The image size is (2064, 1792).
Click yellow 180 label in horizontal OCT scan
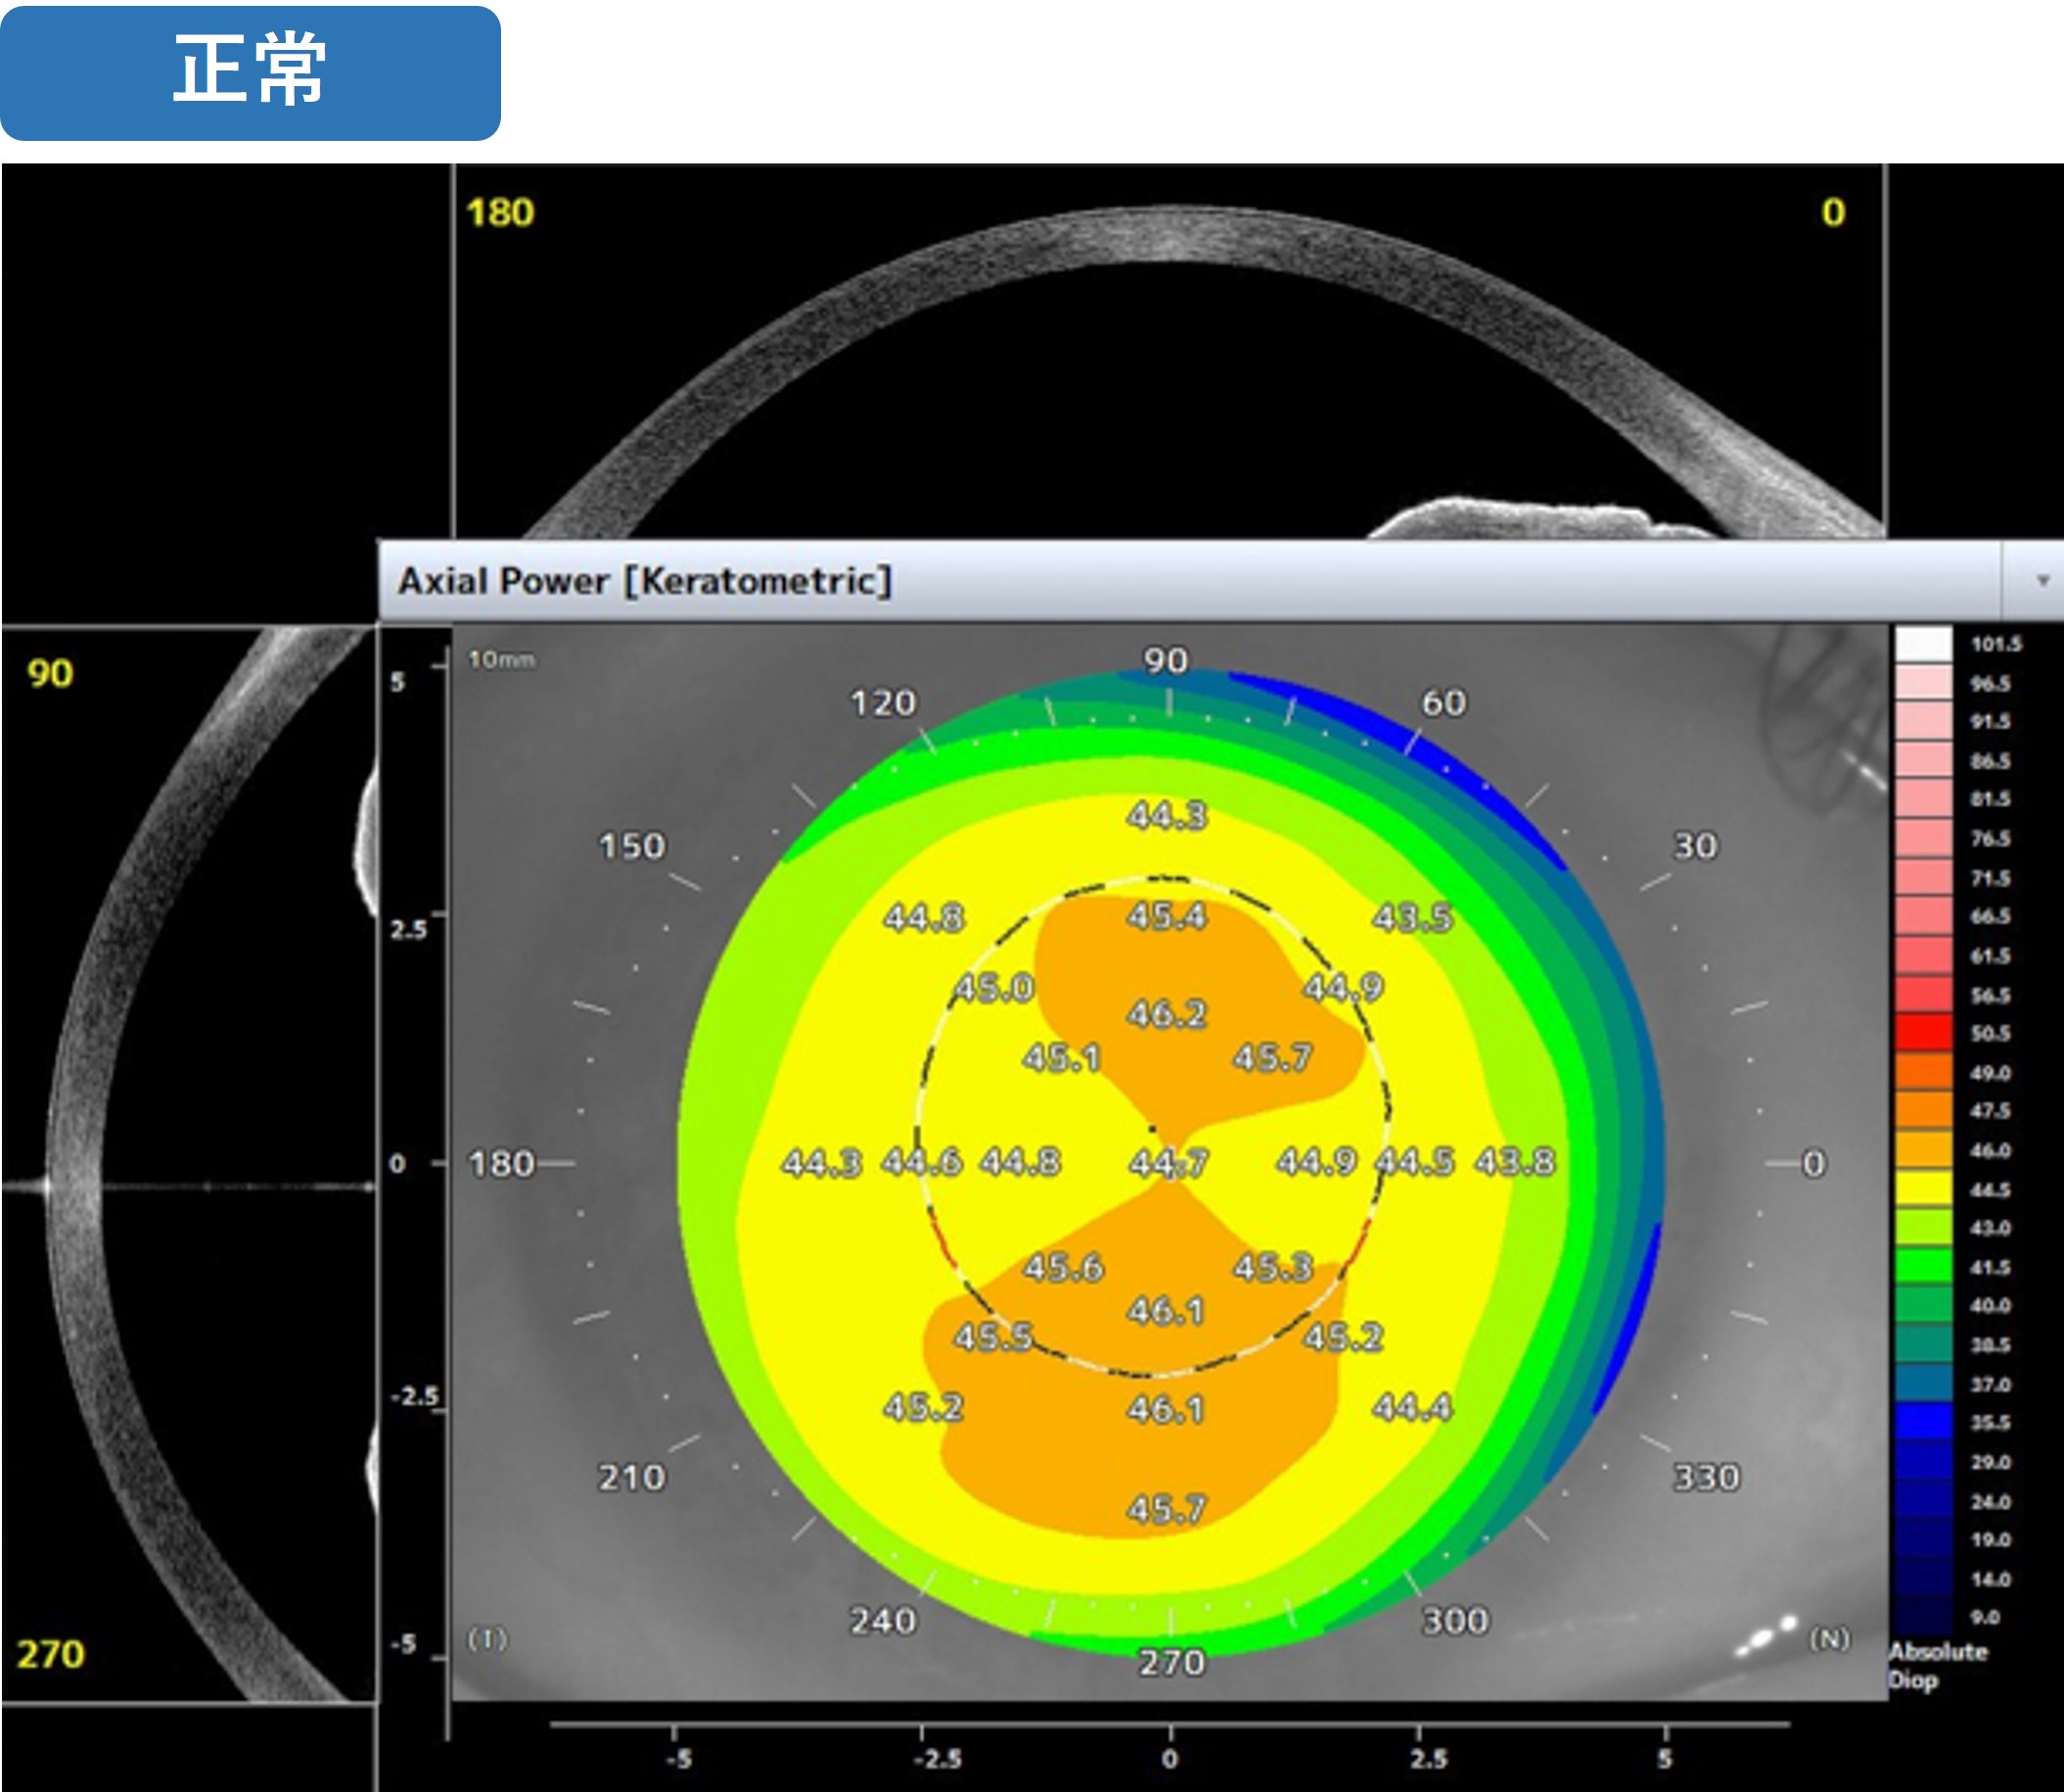tap(500, 212)
